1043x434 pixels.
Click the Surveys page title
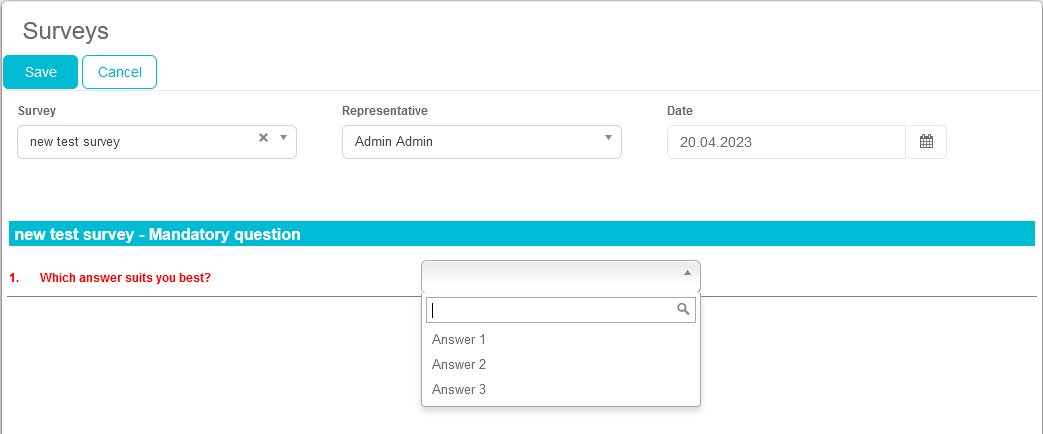[66, 31]
